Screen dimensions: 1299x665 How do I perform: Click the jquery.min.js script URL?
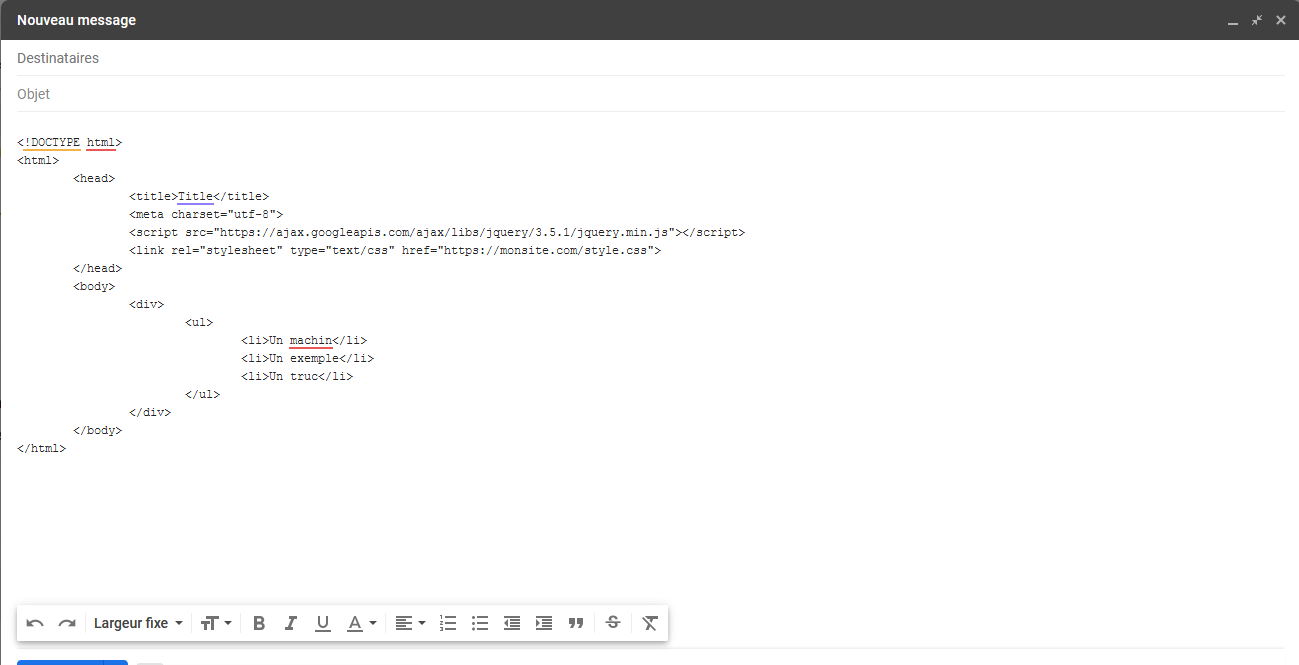pos(446,232)
